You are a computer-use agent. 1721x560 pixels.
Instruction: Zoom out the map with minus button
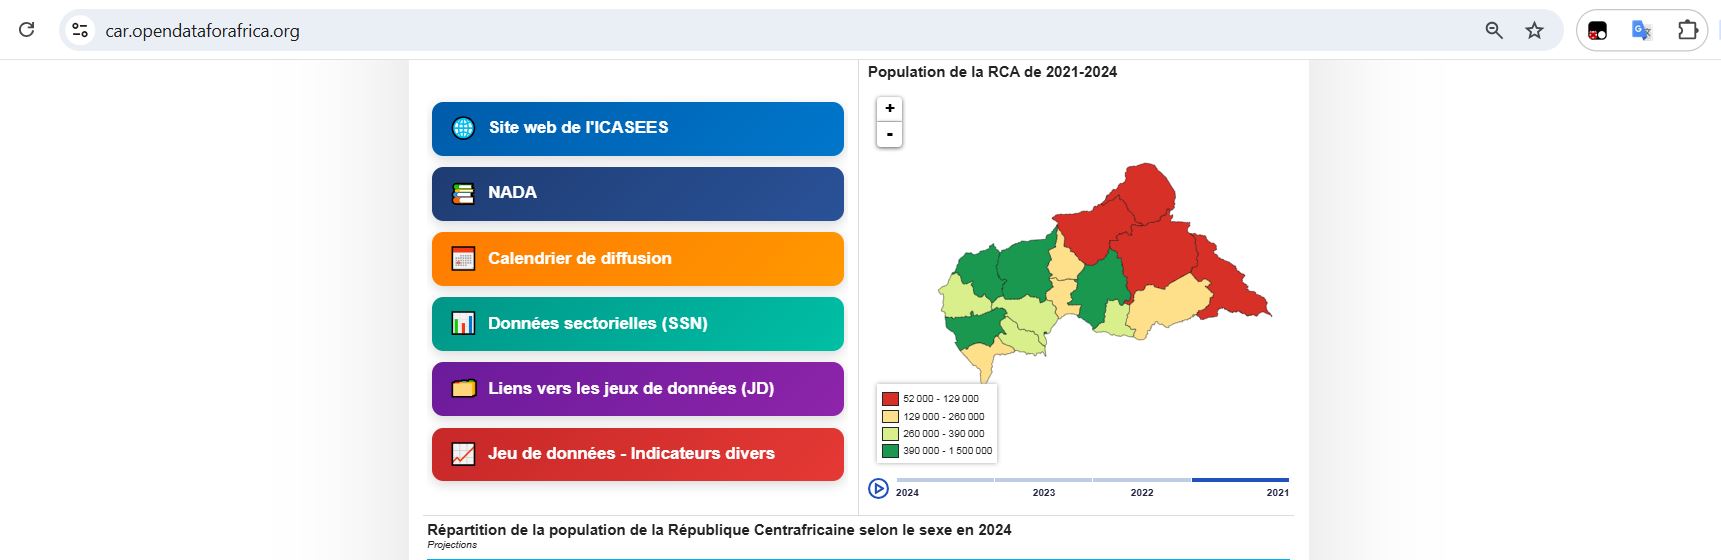[889, 134]
